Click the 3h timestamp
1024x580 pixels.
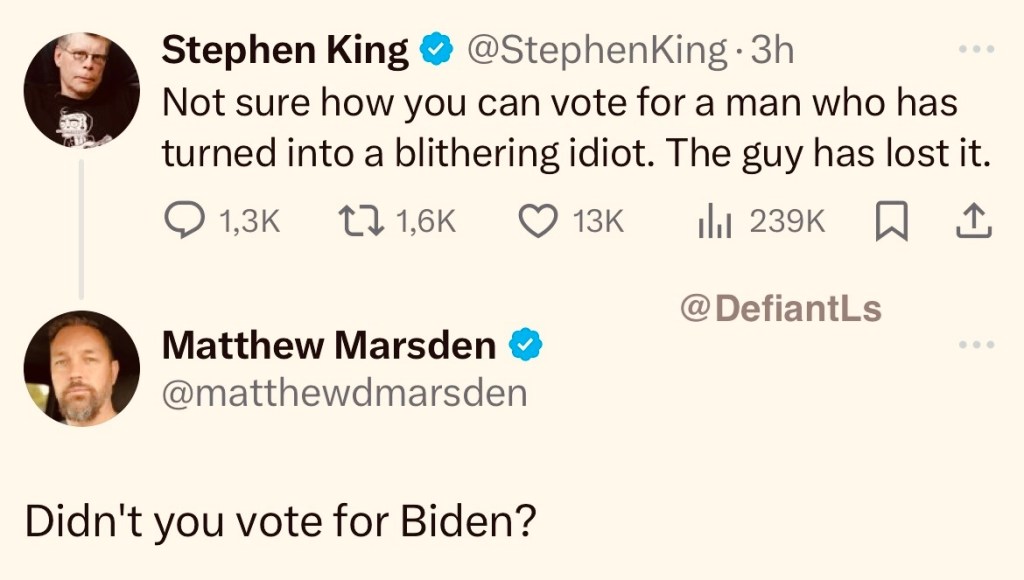point(773,49)
